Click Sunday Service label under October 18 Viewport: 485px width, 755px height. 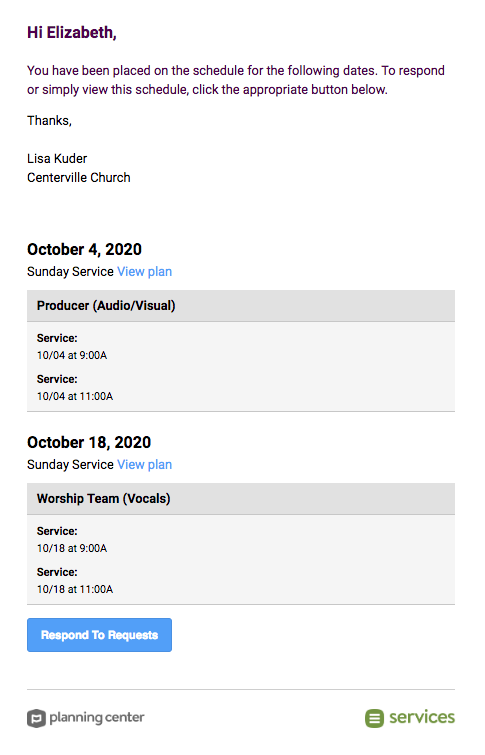[70, 465]
